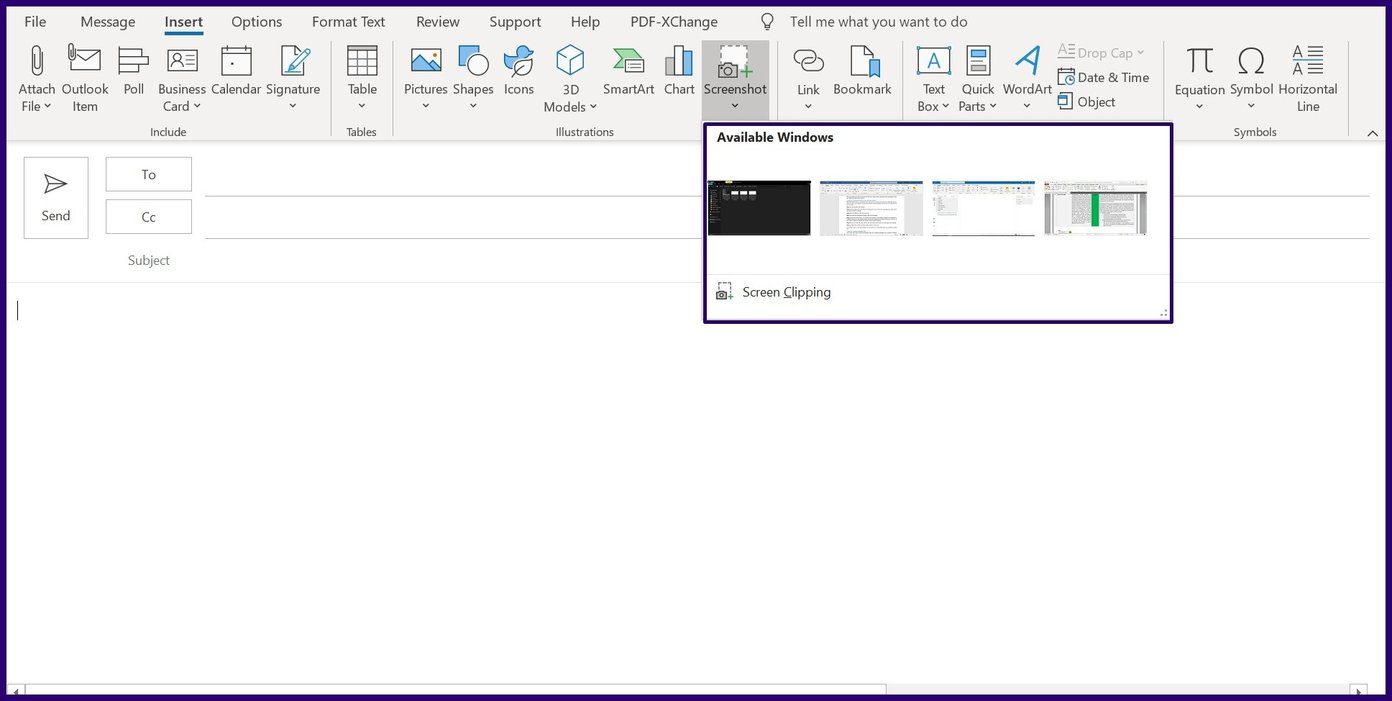Insert Date & Time
Image resolution: width=1392 pixels, height=701 pixels.
point(1104,77)
